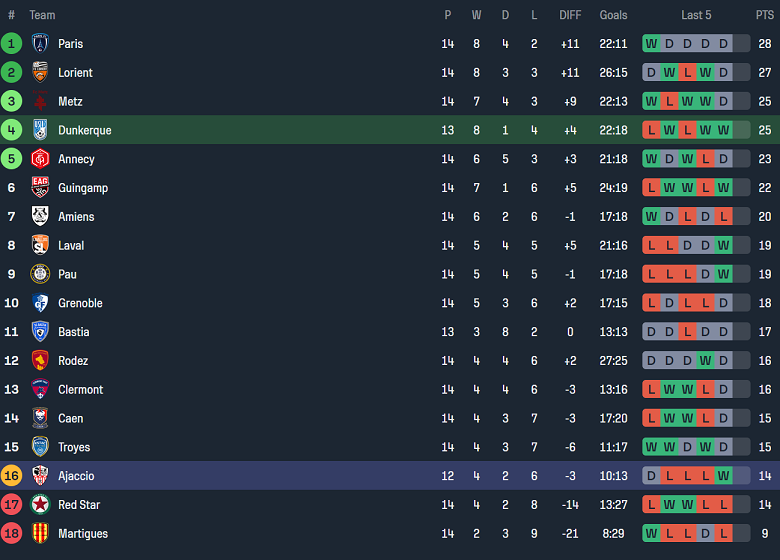Image resolution: width=780 pixels, height=560 pixels.
Task: Click the Guingamp EAG crest icon
Action: point(40,188)
